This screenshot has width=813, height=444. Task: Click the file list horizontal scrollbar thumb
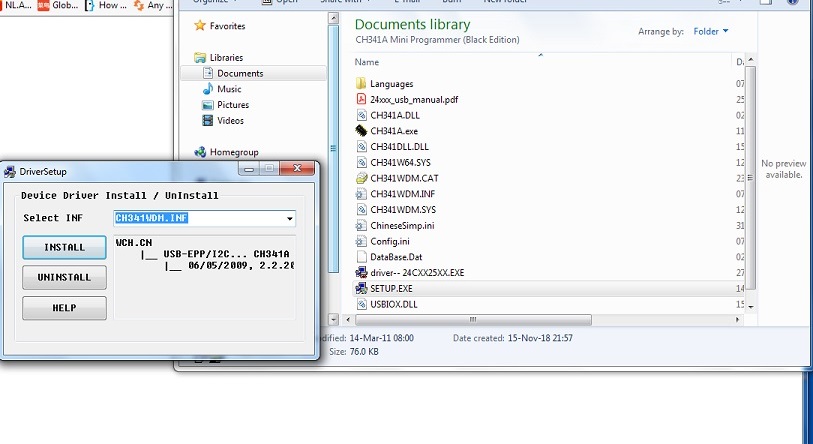coord(473,320)
